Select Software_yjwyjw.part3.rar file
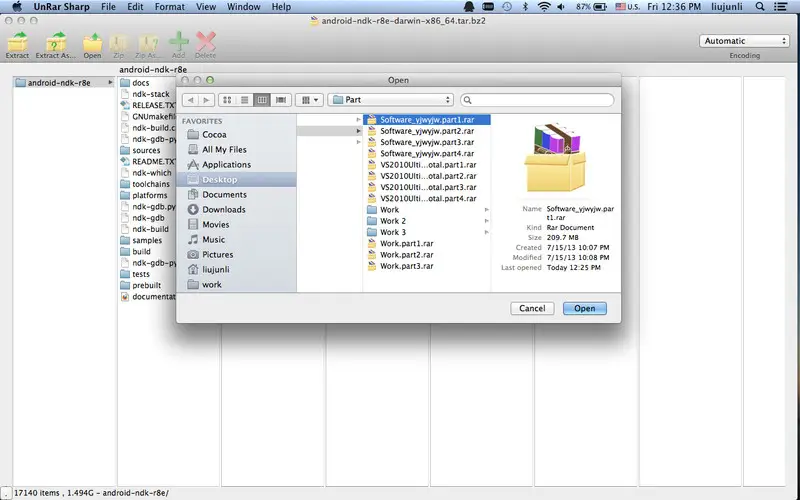This screenshot has width=800, height=500. coord(427,142)
